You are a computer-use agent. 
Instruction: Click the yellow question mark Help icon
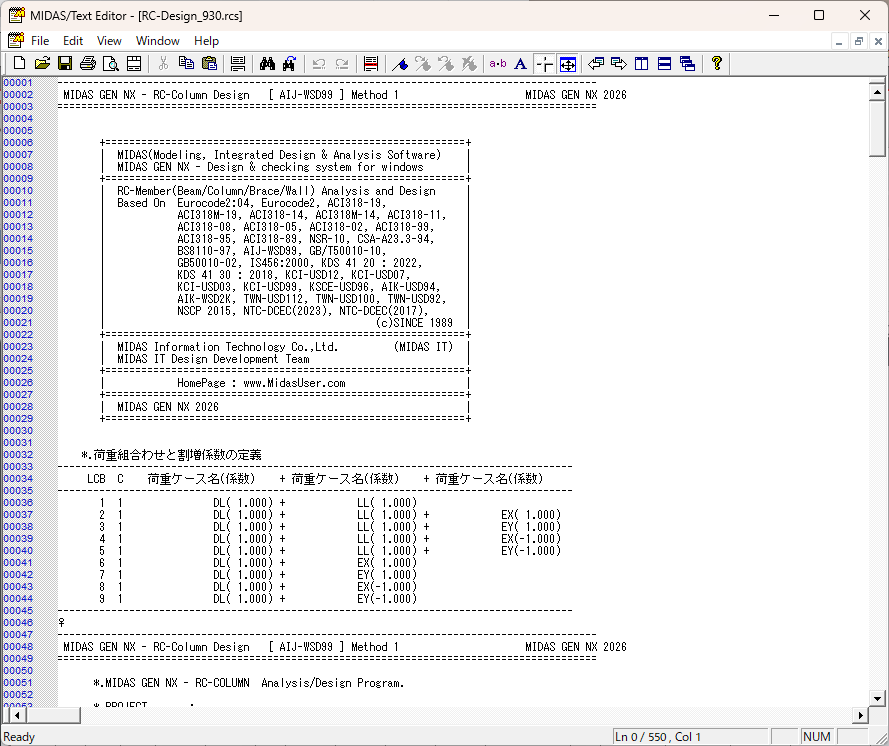click(x=717, y=63)
